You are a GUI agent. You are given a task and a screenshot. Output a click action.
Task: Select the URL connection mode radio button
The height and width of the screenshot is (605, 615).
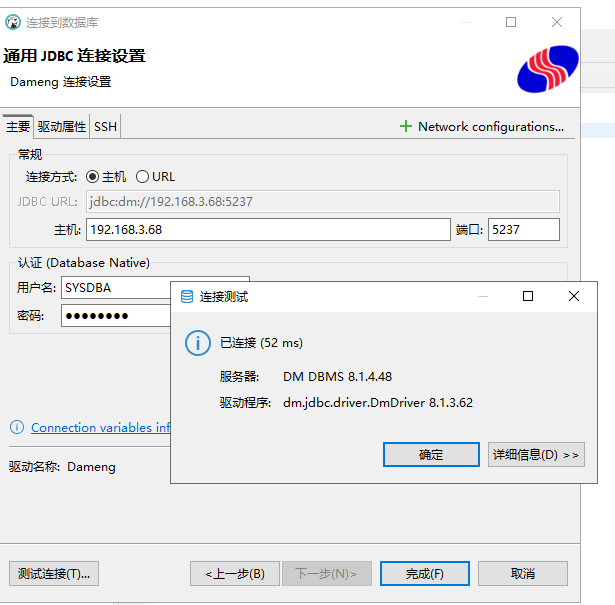142,177
